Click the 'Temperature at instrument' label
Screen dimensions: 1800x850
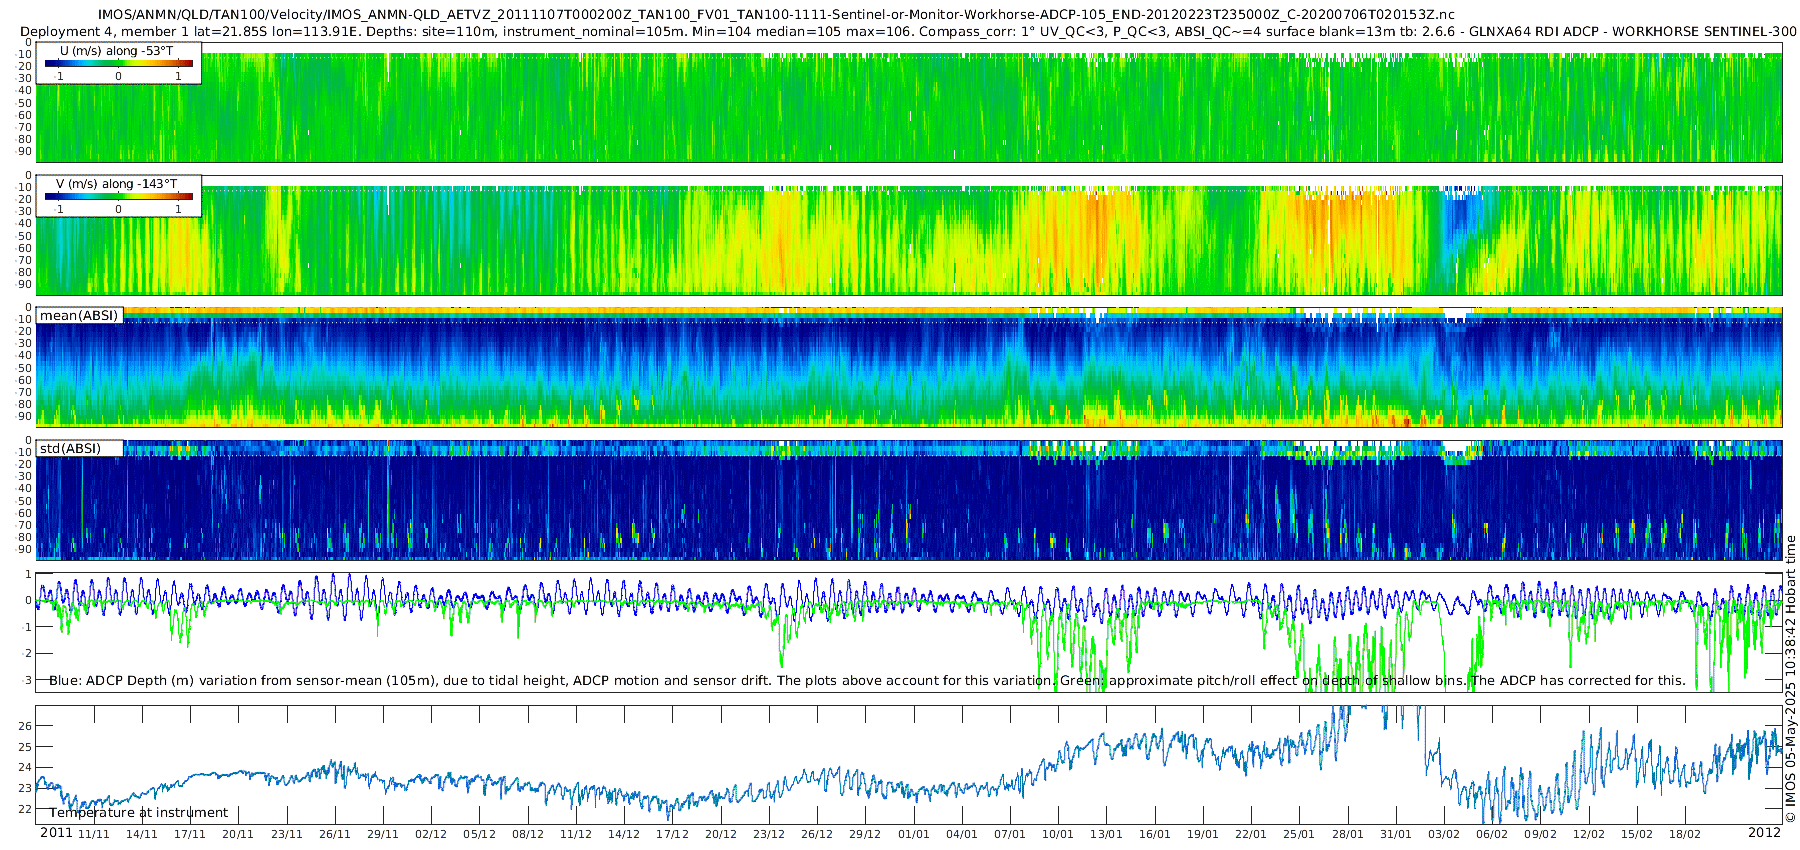[x=139, y=813]
